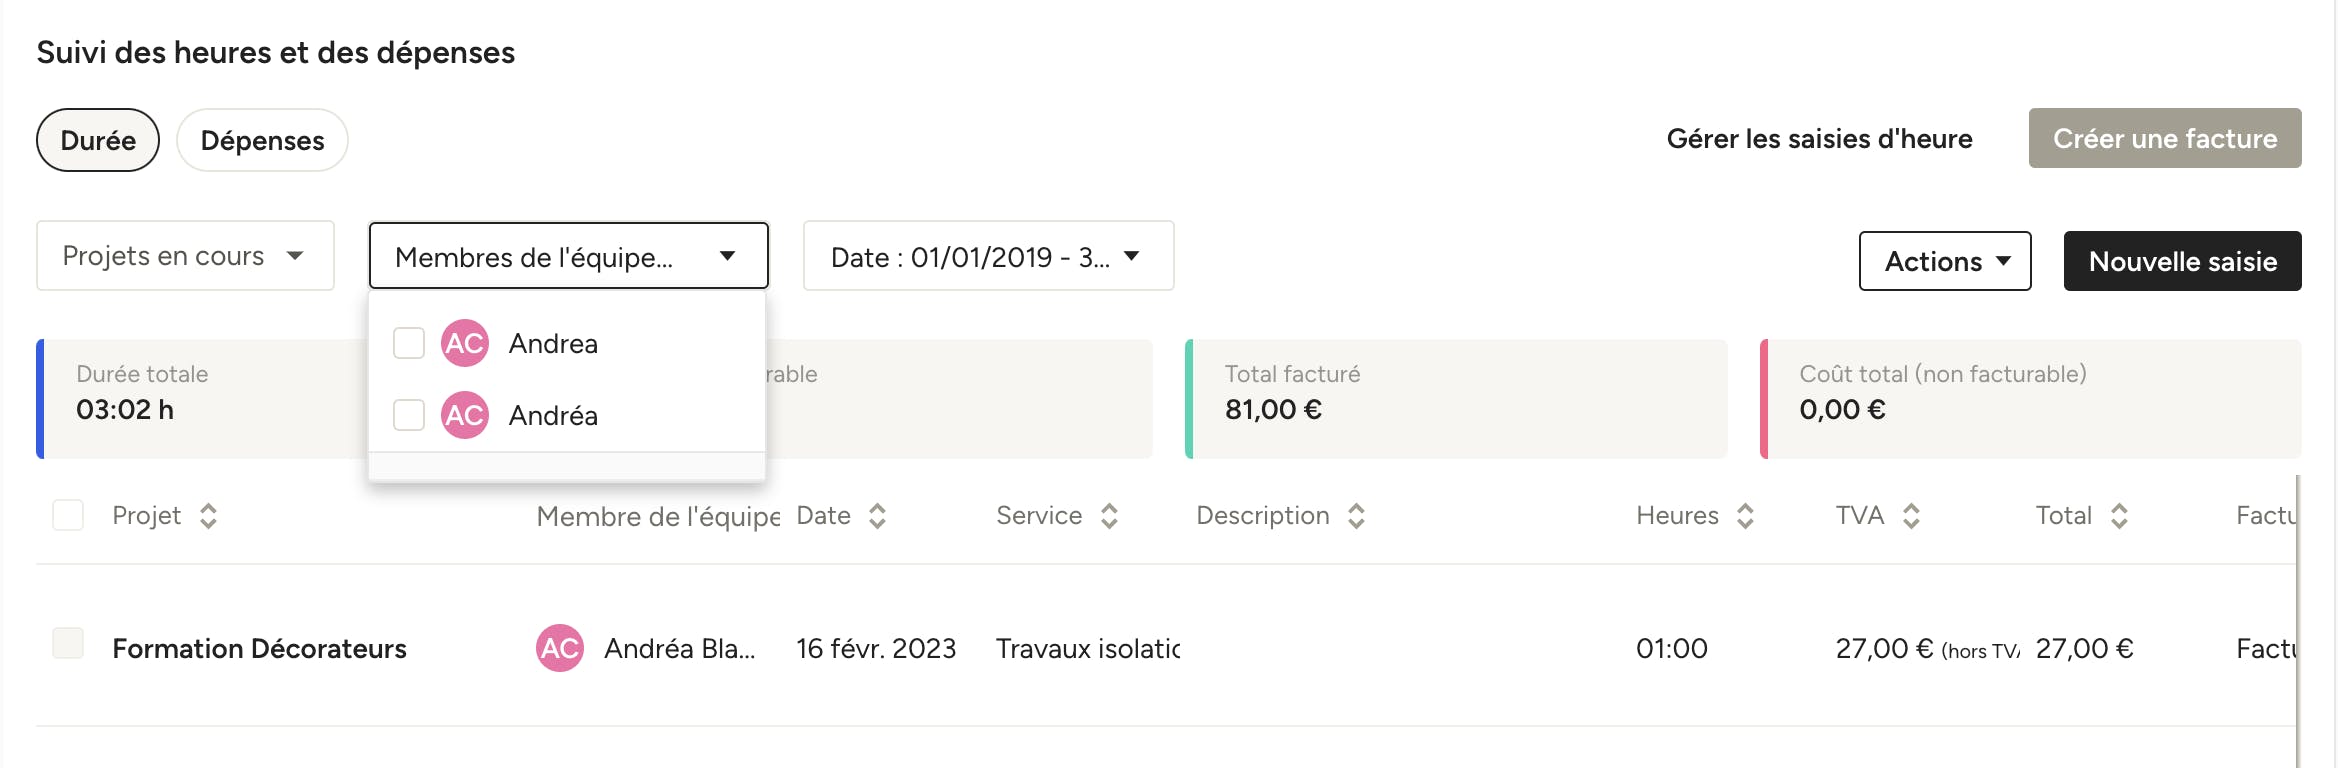Image resolution: width=2338 pixels, height=768 pixels.
Task: Open the Date range filter dropdown
Action: point(988,256)
